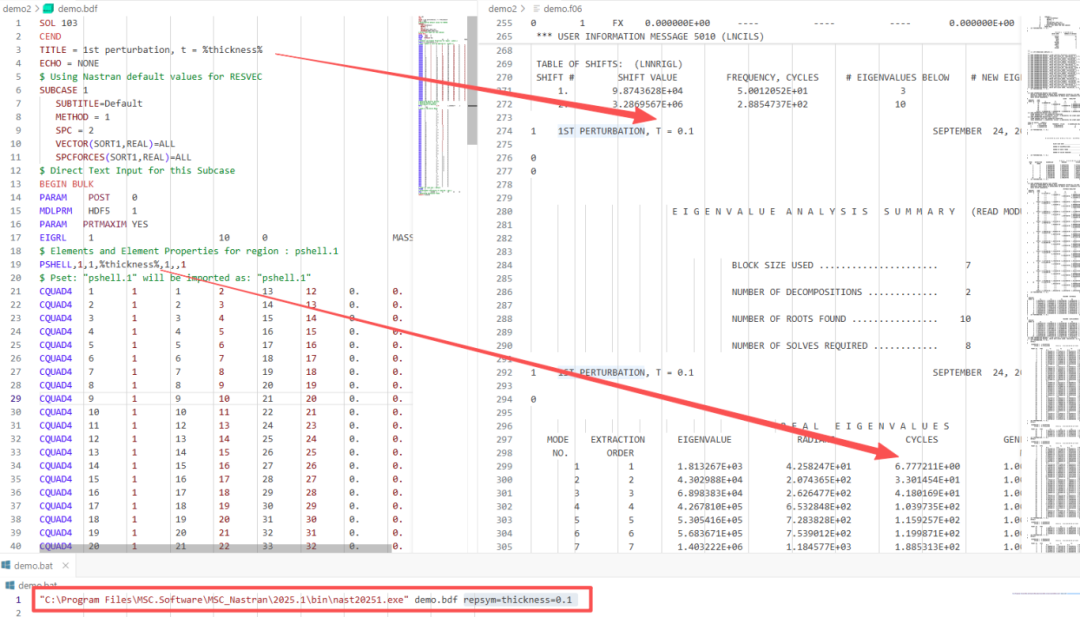This screenshot has width=1080, height=617.
Task: Open demo2 folder breadcrumb above demo.f06
Action: (502, 8)
